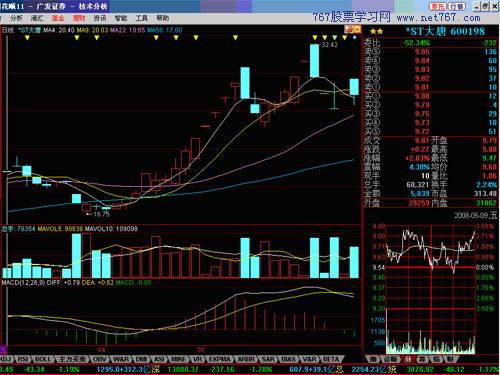Viewport: 500px width, 375px height.
Task: Click the 767股票学习网 website link
Action: click(x=351, y=17)
